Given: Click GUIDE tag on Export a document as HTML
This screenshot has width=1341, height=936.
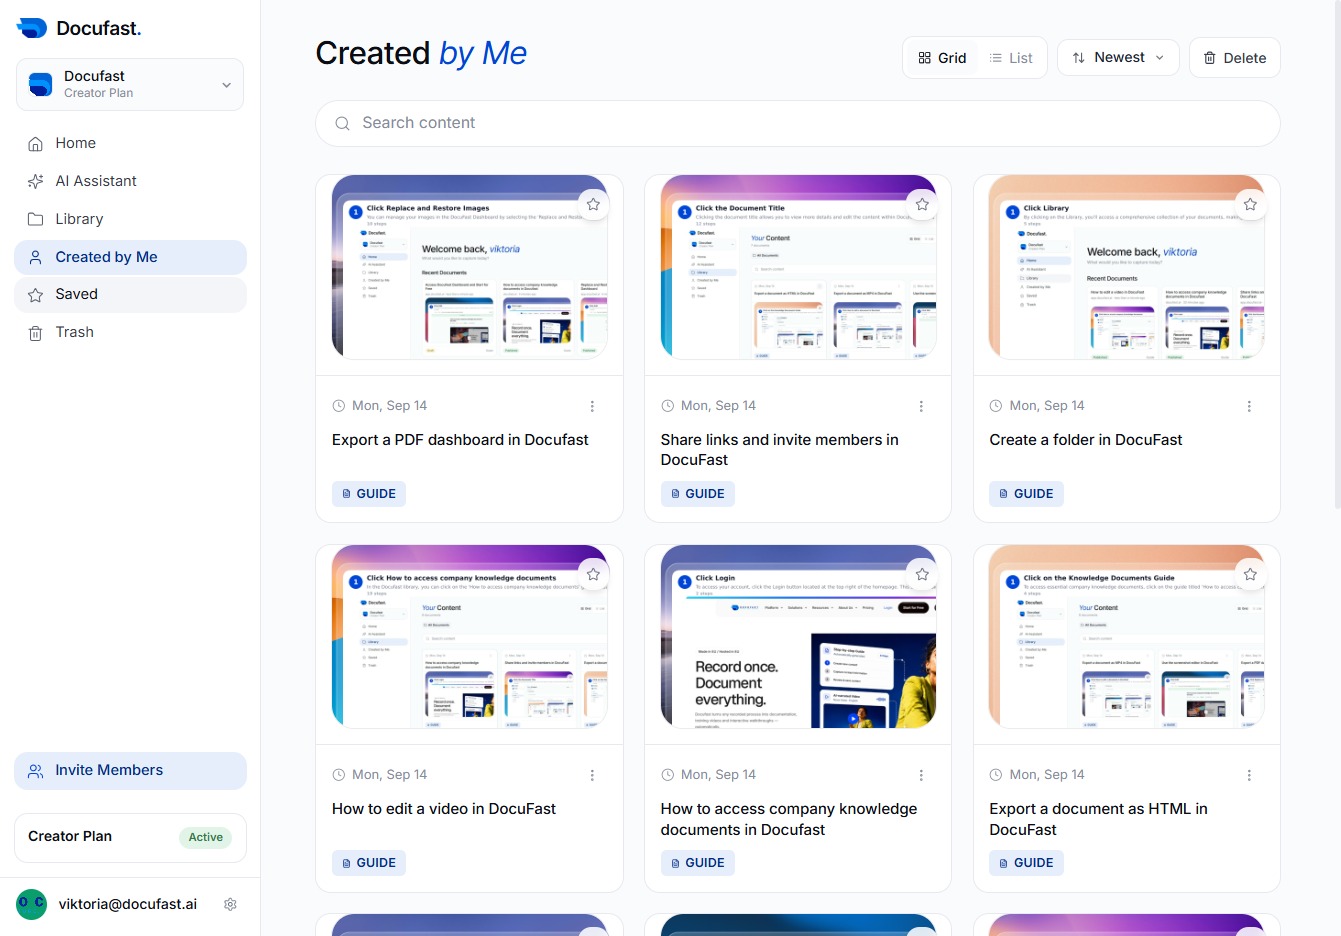Looking at the screenshot, I should pyautogui.click(x=1026, y=863).
